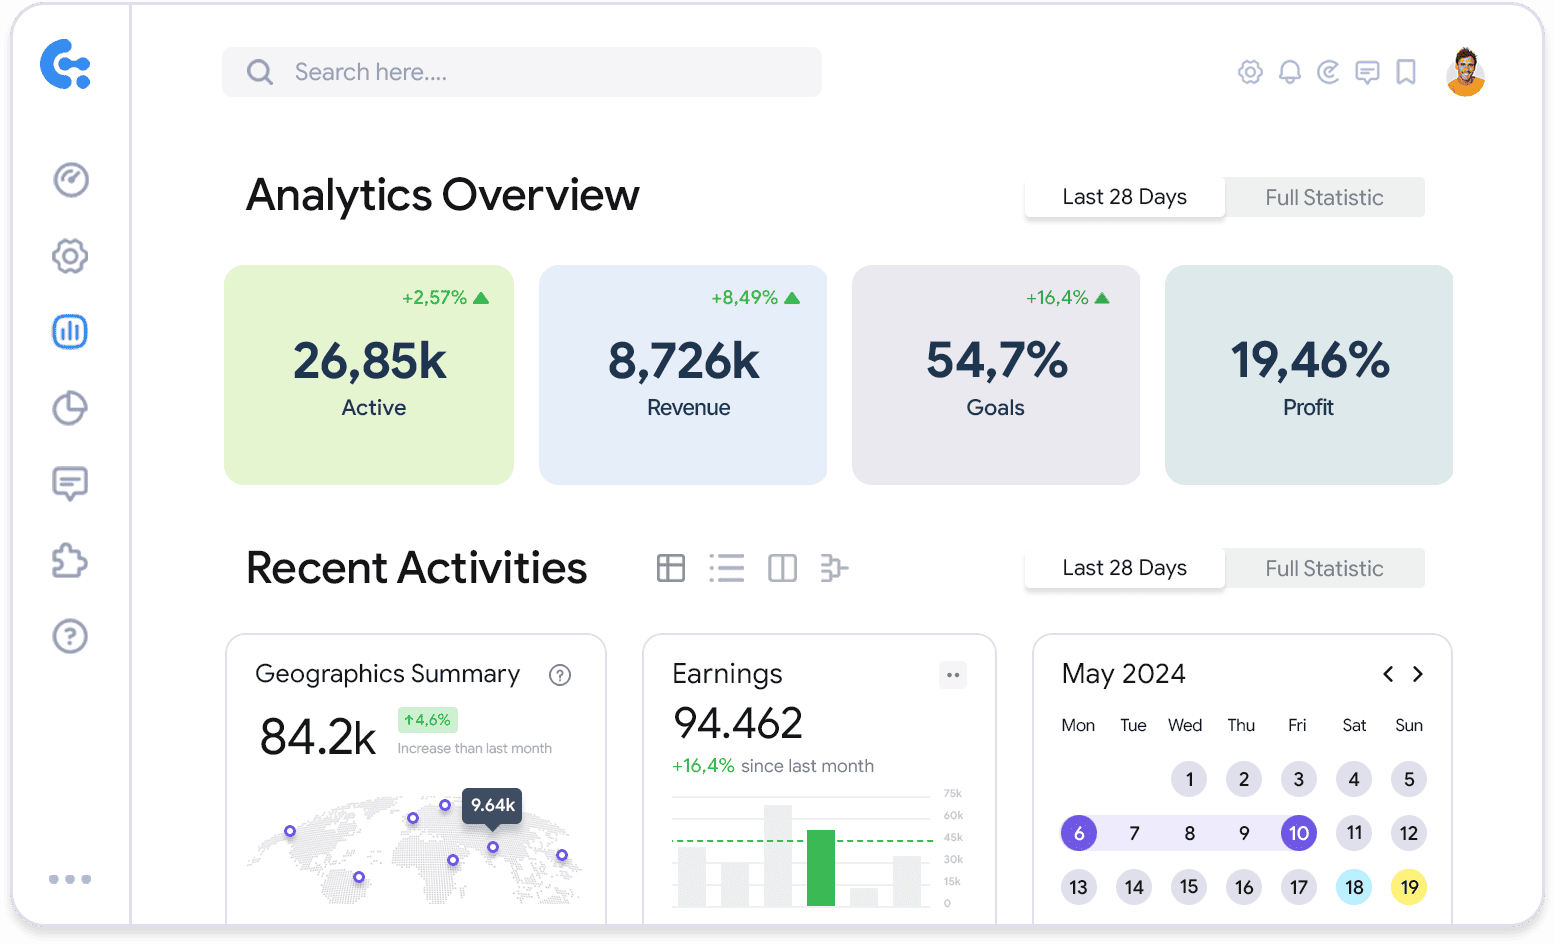Image resolution: width=1555 pixels, height=945 pixels.
Task: Switch Recent Activities to split column view
Action: [x=782, y=568]
